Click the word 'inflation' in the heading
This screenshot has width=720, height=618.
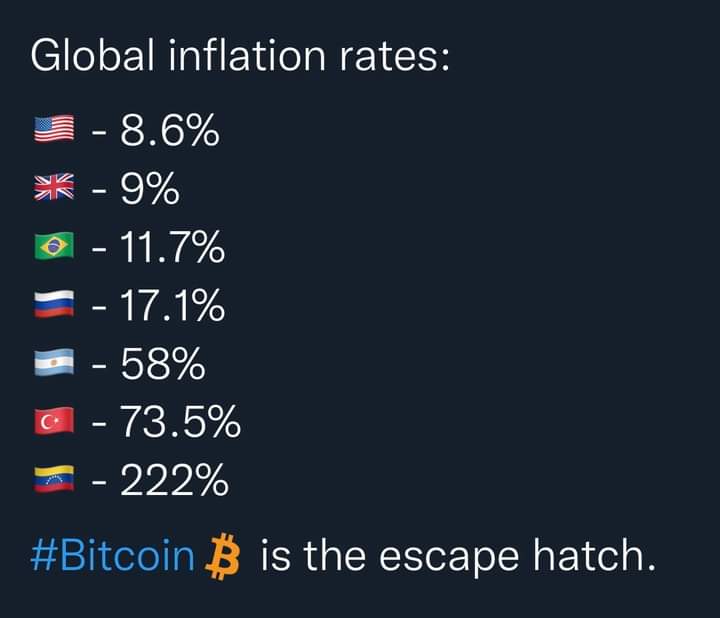[x=247, y=56]
